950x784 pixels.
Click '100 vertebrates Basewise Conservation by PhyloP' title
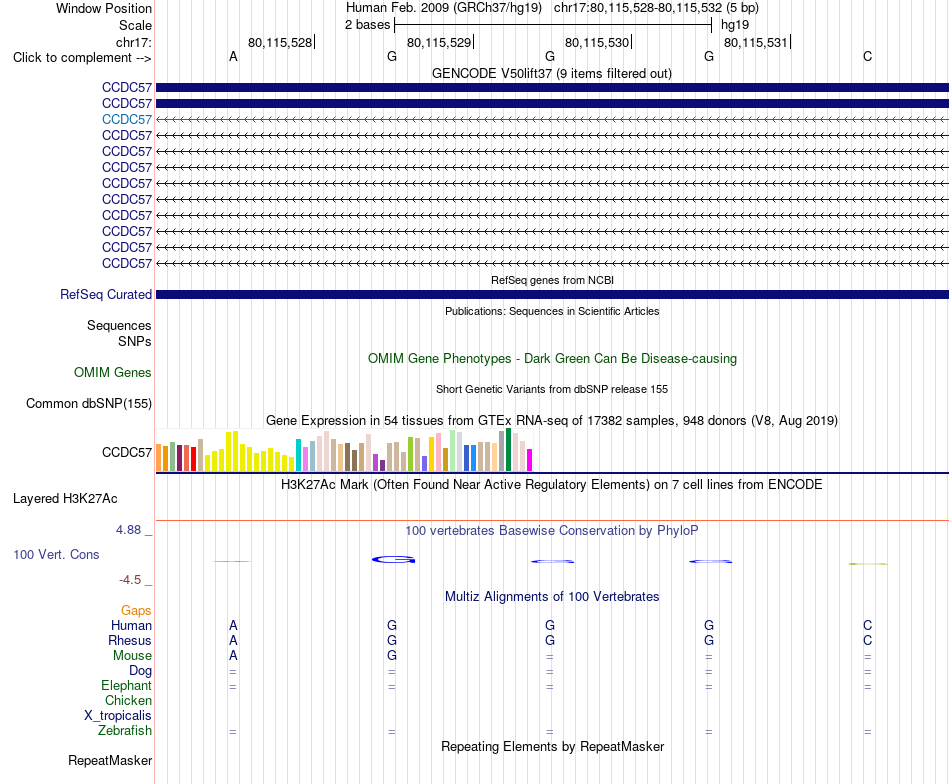552,531
